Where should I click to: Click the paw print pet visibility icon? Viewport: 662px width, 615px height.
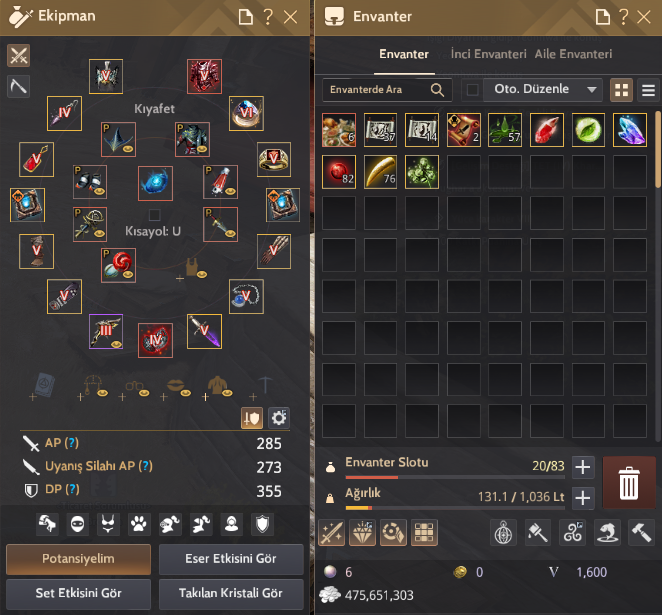[139, 524]
